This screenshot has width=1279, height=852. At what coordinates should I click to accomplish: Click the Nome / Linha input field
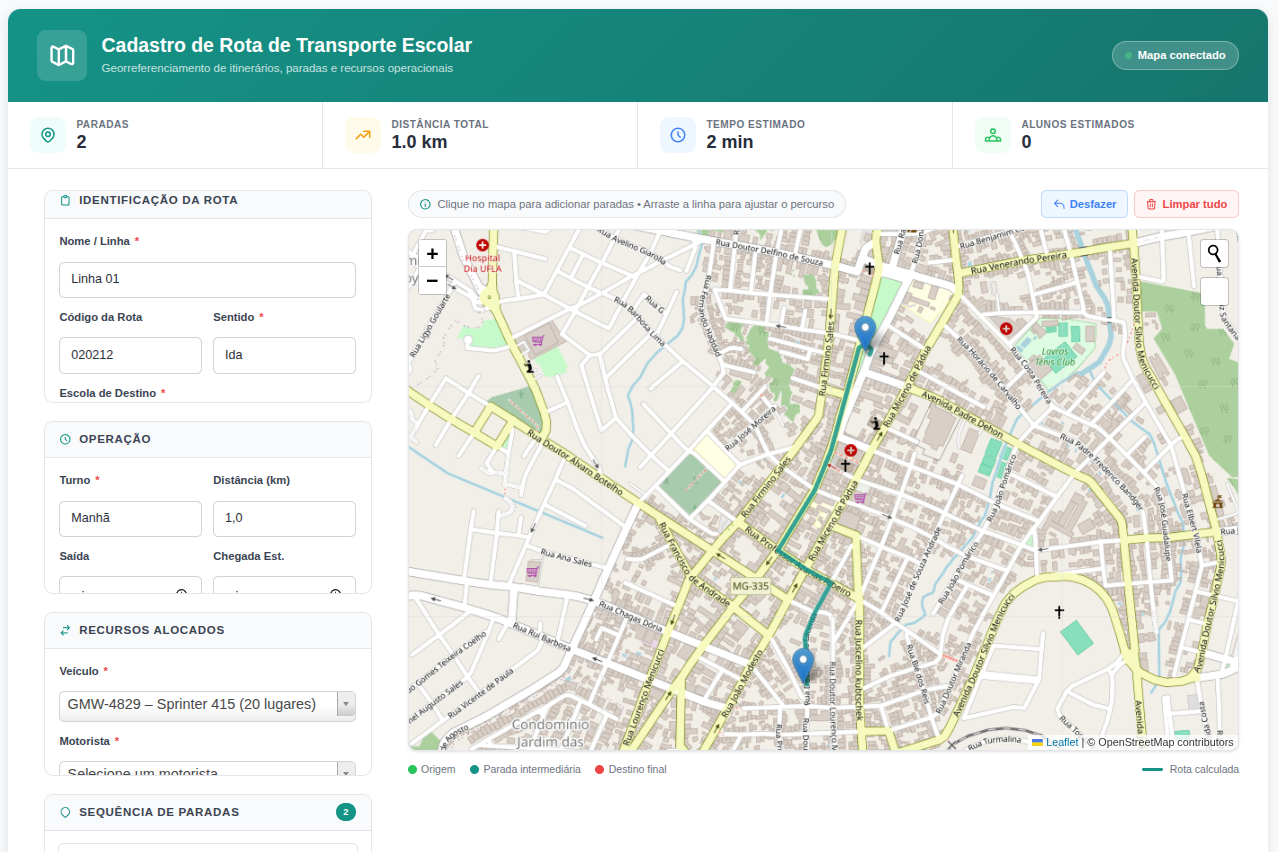[207, 279]
